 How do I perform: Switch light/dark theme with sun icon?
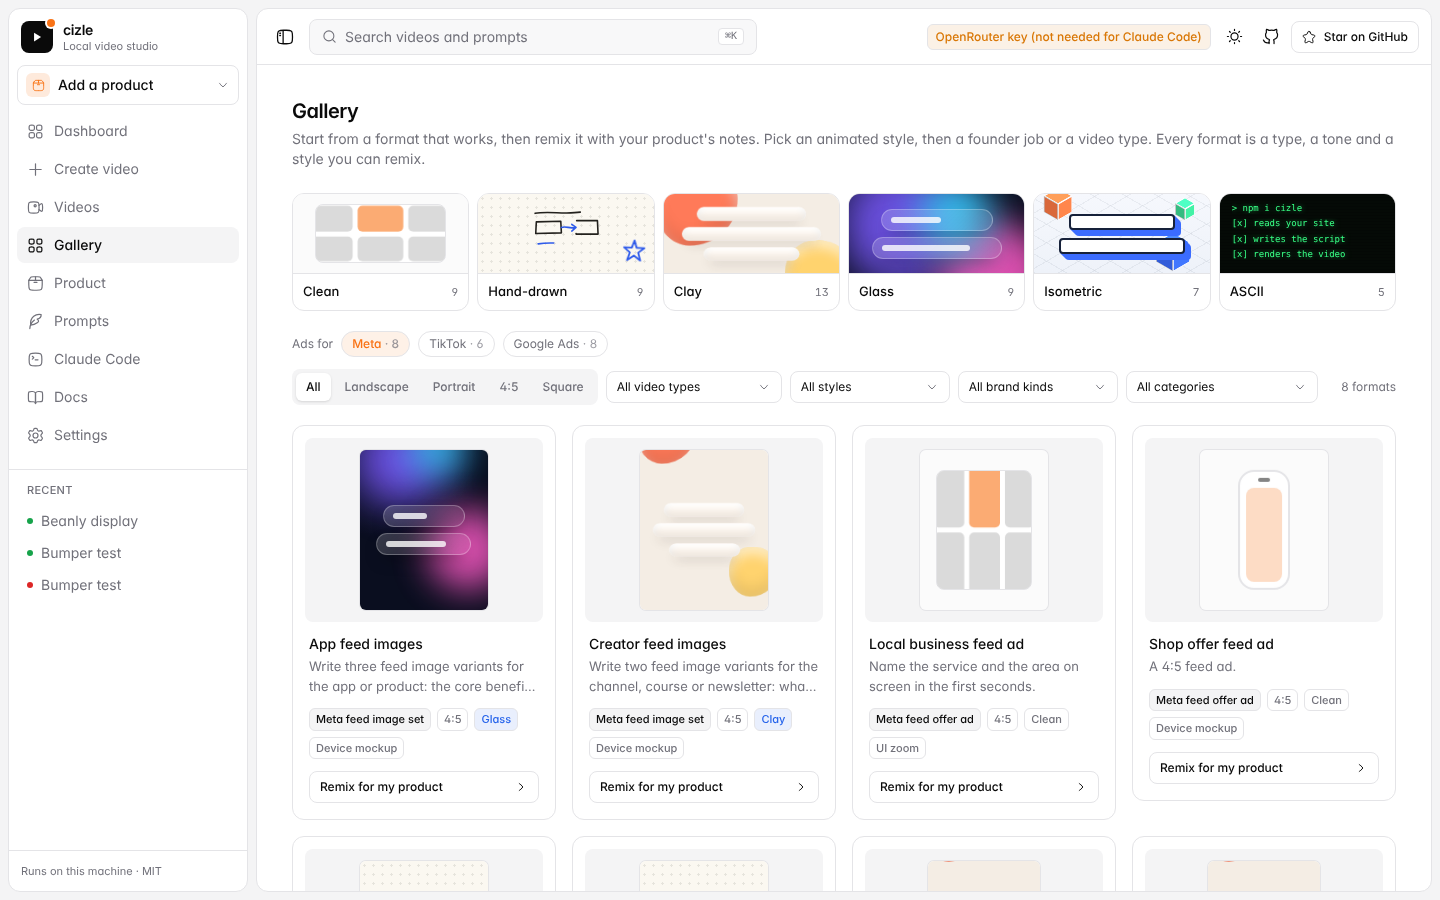pyautogui.click(x=1235, y=37)
